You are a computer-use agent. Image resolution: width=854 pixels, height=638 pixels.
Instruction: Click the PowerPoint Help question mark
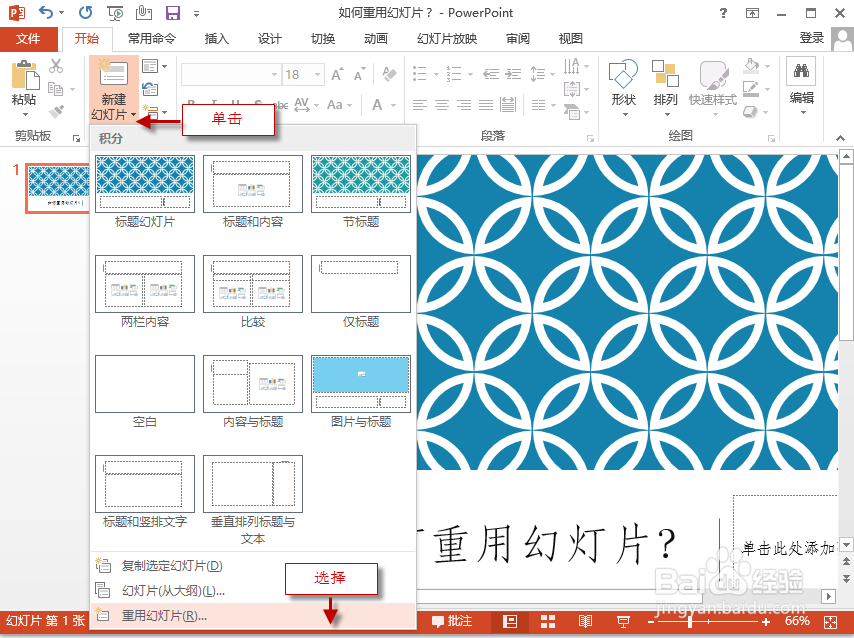[723, 13]
